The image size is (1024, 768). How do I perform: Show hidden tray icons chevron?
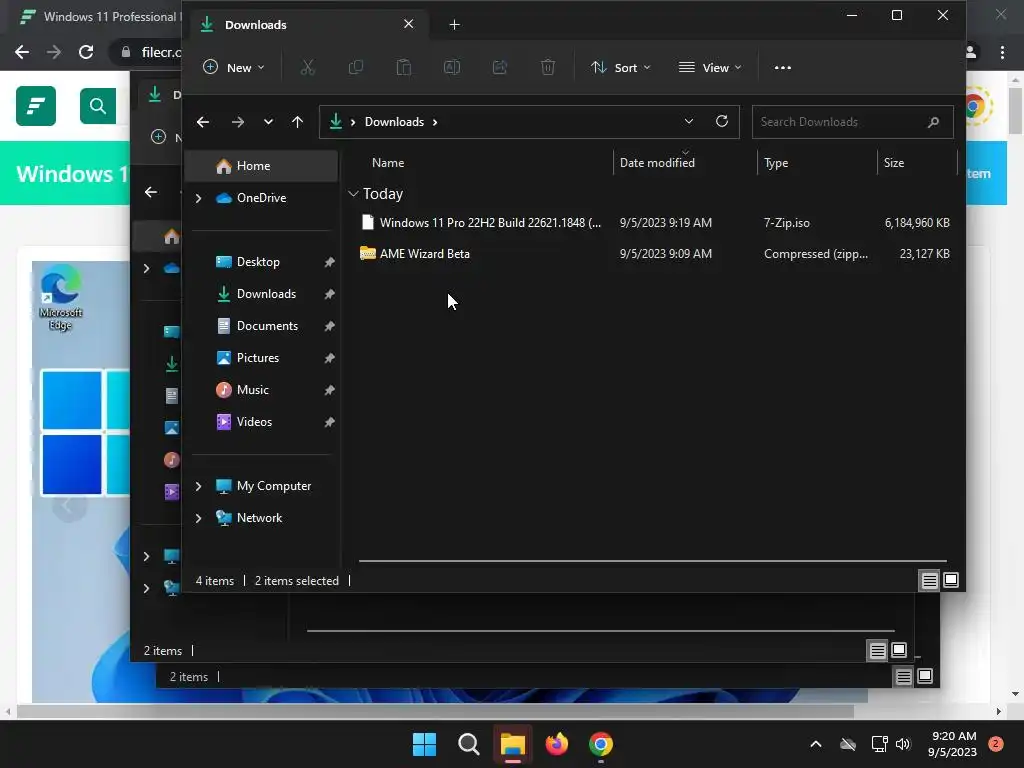tap(816, 744)
